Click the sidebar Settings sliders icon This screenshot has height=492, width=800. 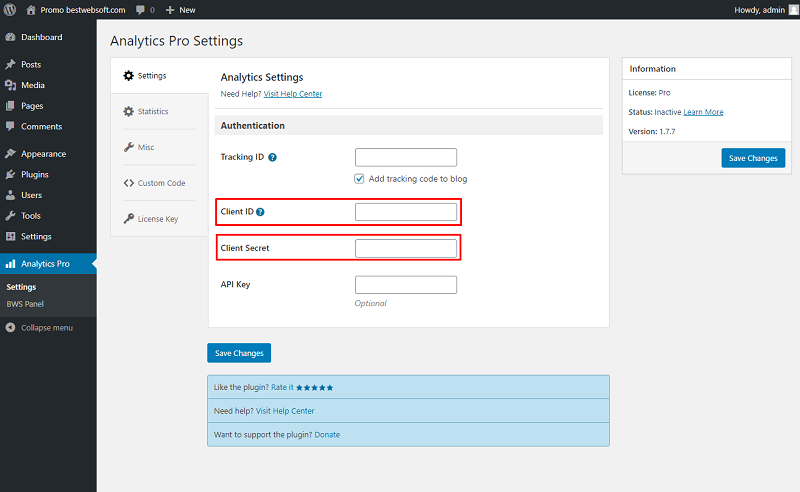(x=10, y=236)
